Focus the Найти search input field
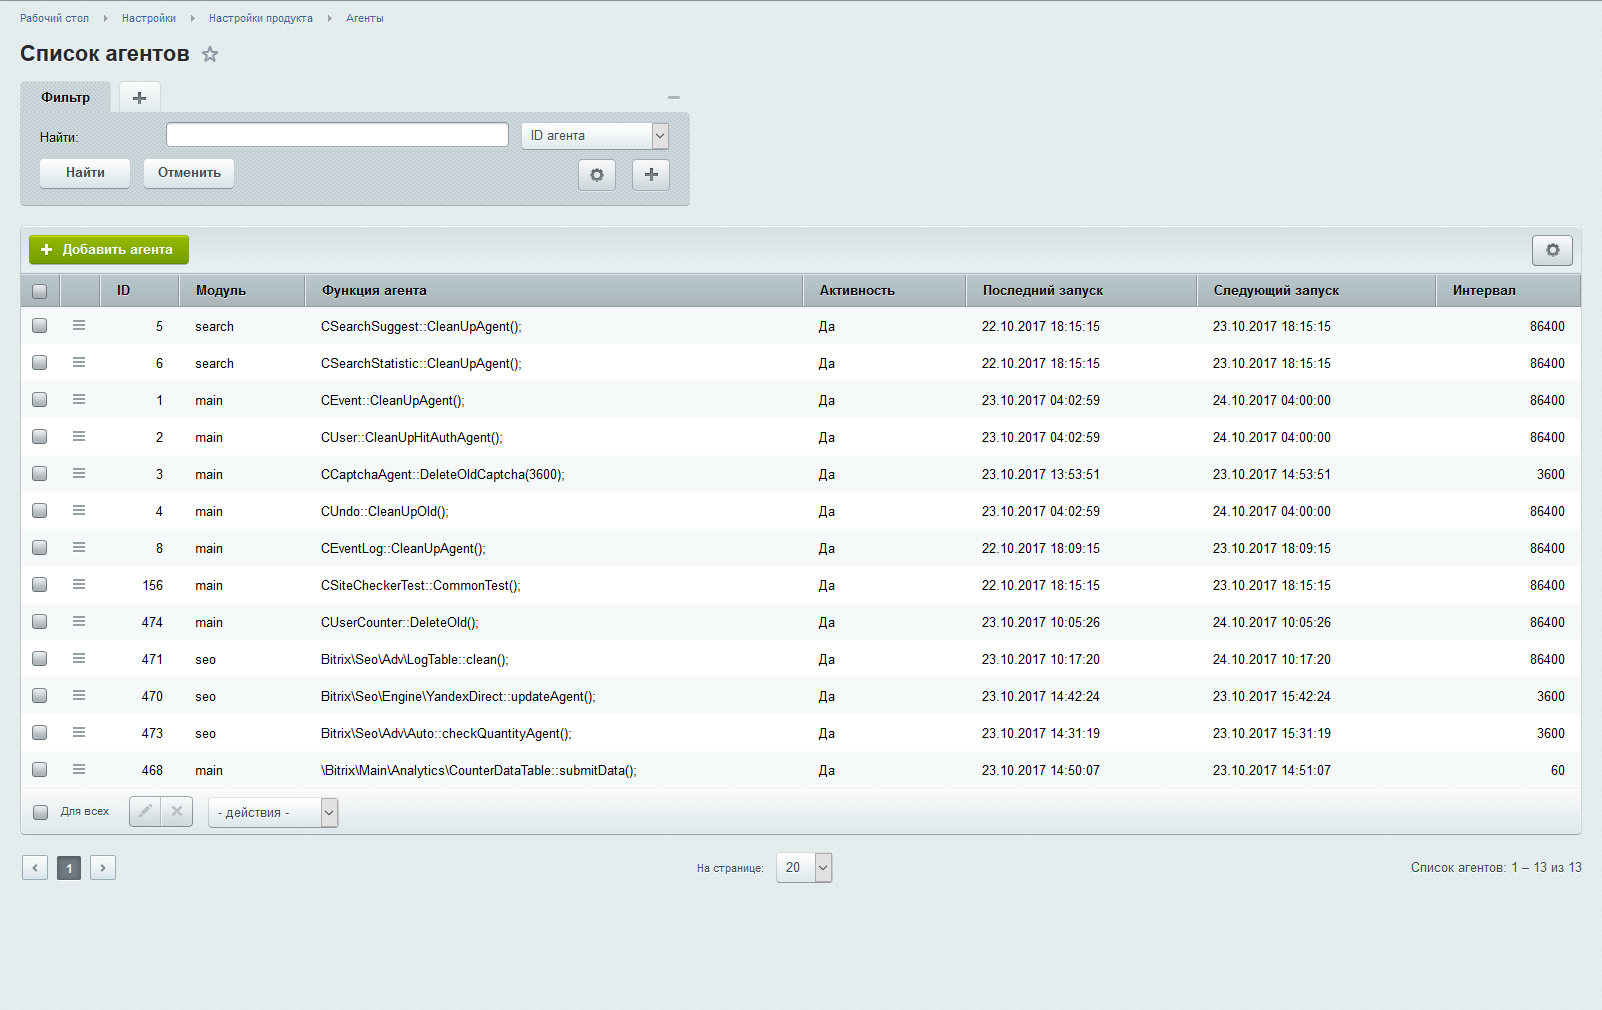Screen dimensions: 1602x1010 [338, 135]
